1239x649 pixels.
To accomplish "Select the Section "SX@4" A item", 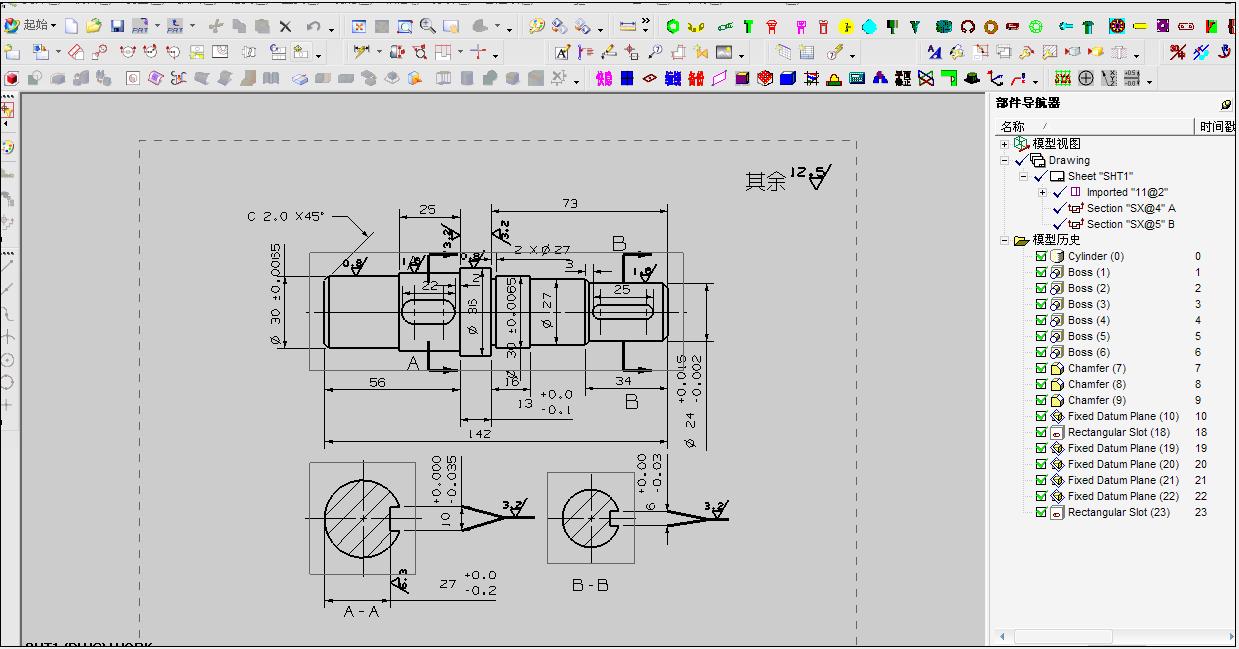I will 1130,208.
